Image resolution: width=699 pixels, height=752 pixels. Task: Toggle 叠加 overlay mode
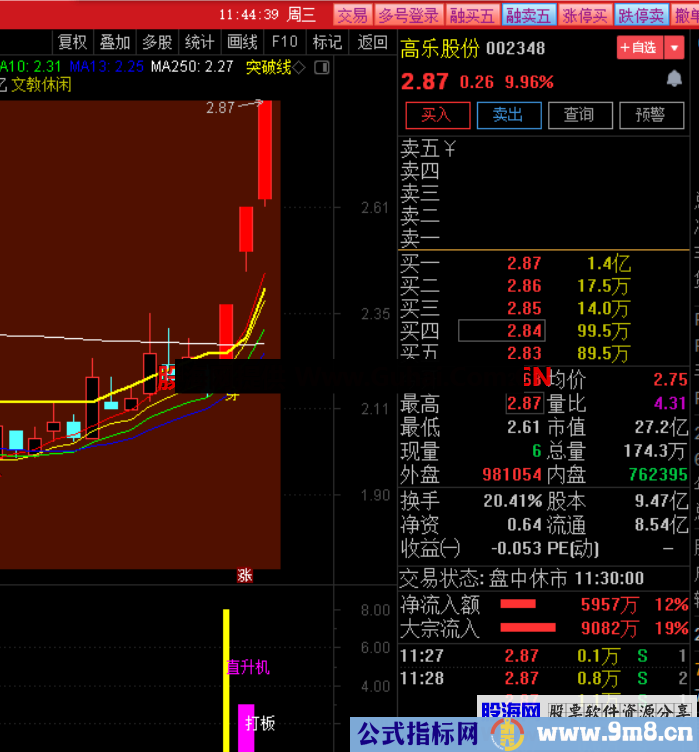click(x=115, y=42)
